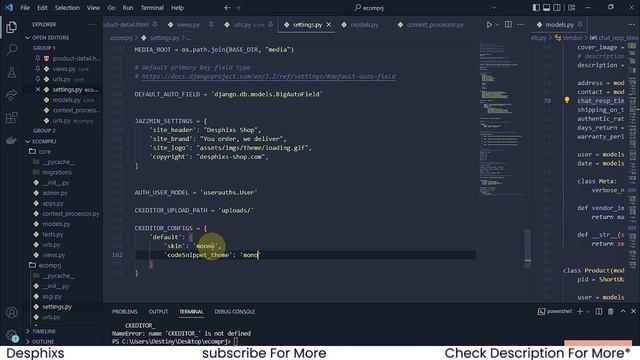Open the Edit menu
This screenshot has height=360, width=640.
[42, 8]
